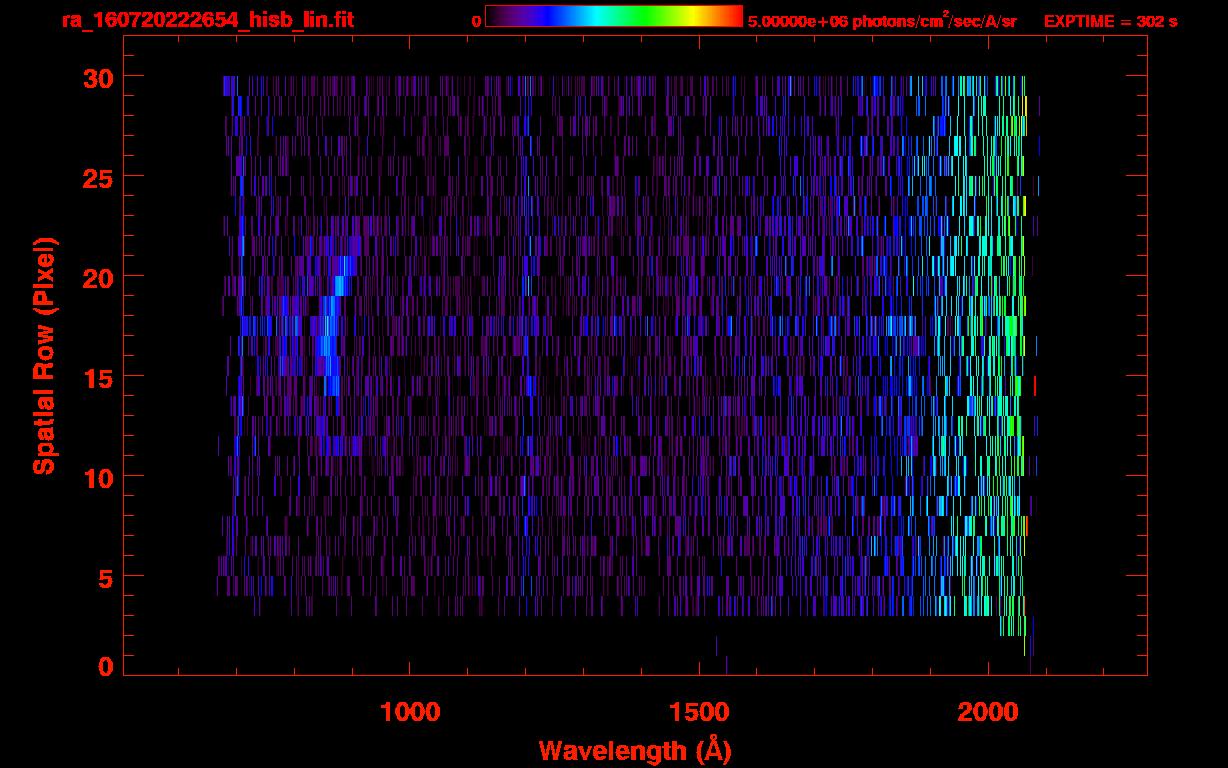Click the color bar maximum value 5.00000e+06 photons/cm²/sec/A/sr
The width and height of the screenshot is (1228, 768).
pyautogui.click(x=882, y=20)
